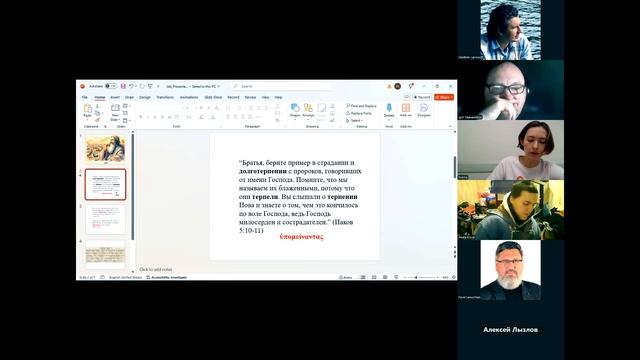Open the Slide Show ribbon tab
The width and height of the screenshot is (640, 360).
[213, 97]
